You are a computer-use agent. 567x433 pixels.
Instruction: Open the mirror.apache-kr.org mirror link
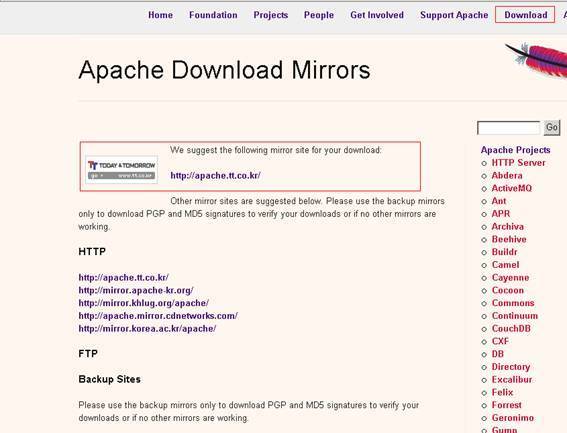click(x=136, y=290)
